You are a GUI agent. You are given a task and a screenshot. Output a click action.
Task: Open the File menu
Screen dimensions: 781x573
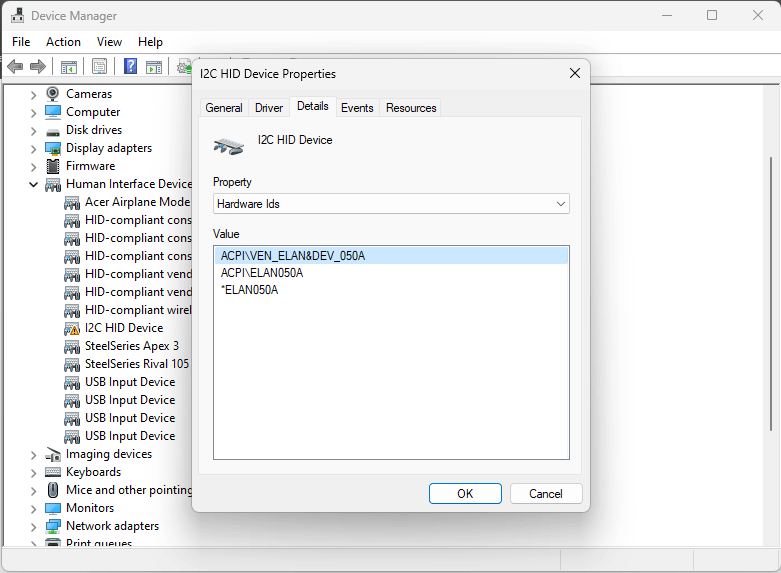(x=21, y=42)
